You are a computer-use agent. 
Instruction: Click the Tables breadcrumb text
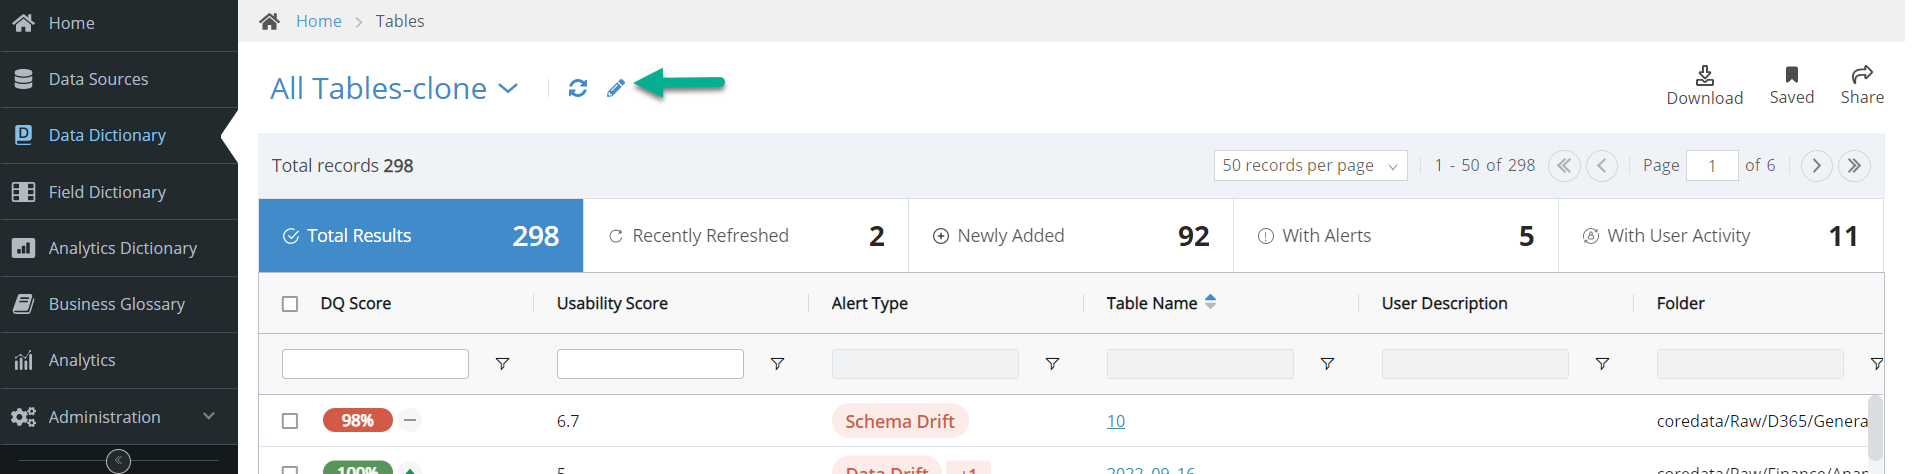(x=400, y=21)
